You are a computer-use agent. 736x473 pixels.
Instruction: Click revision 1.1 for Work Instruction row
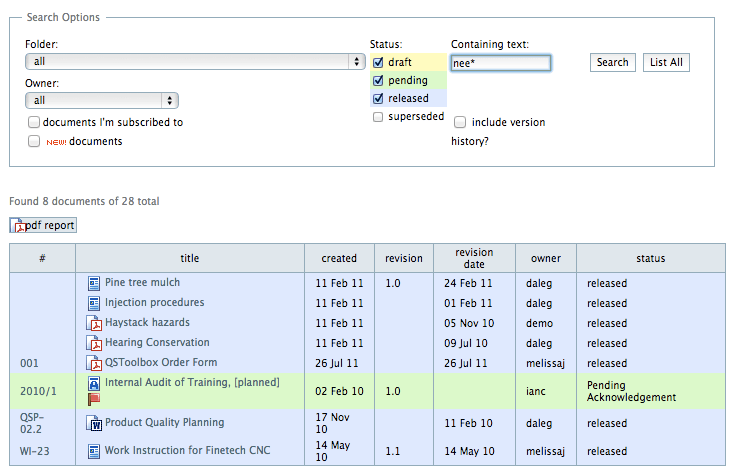pos(393,451)
